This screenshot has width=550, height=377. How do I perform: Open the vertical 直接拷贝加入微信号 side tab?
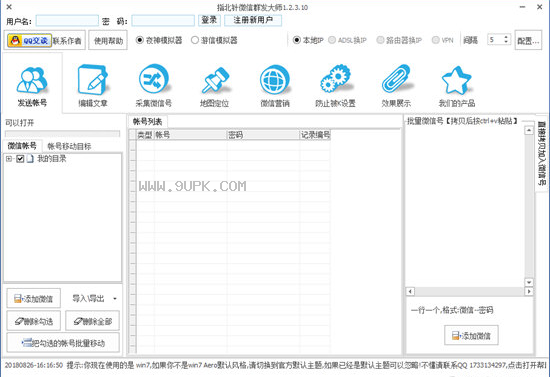tap(542, 153)
